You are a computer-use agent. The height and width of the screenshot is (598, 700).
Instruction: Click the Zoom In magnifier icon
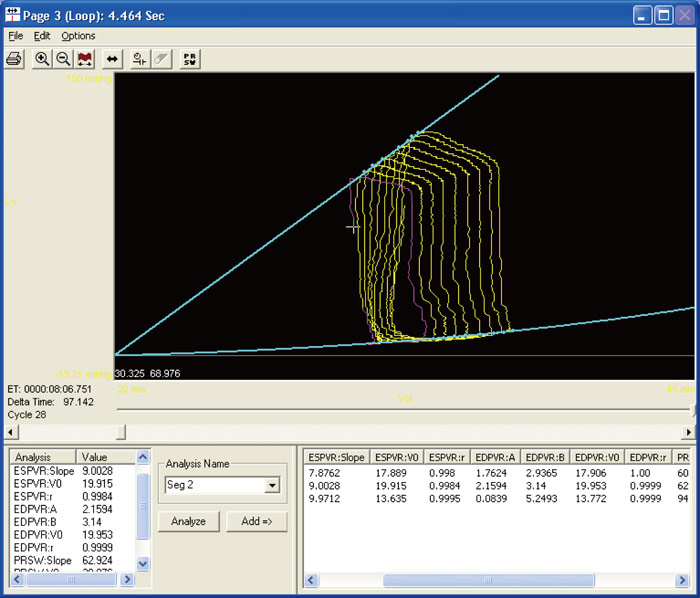(42, 59)
